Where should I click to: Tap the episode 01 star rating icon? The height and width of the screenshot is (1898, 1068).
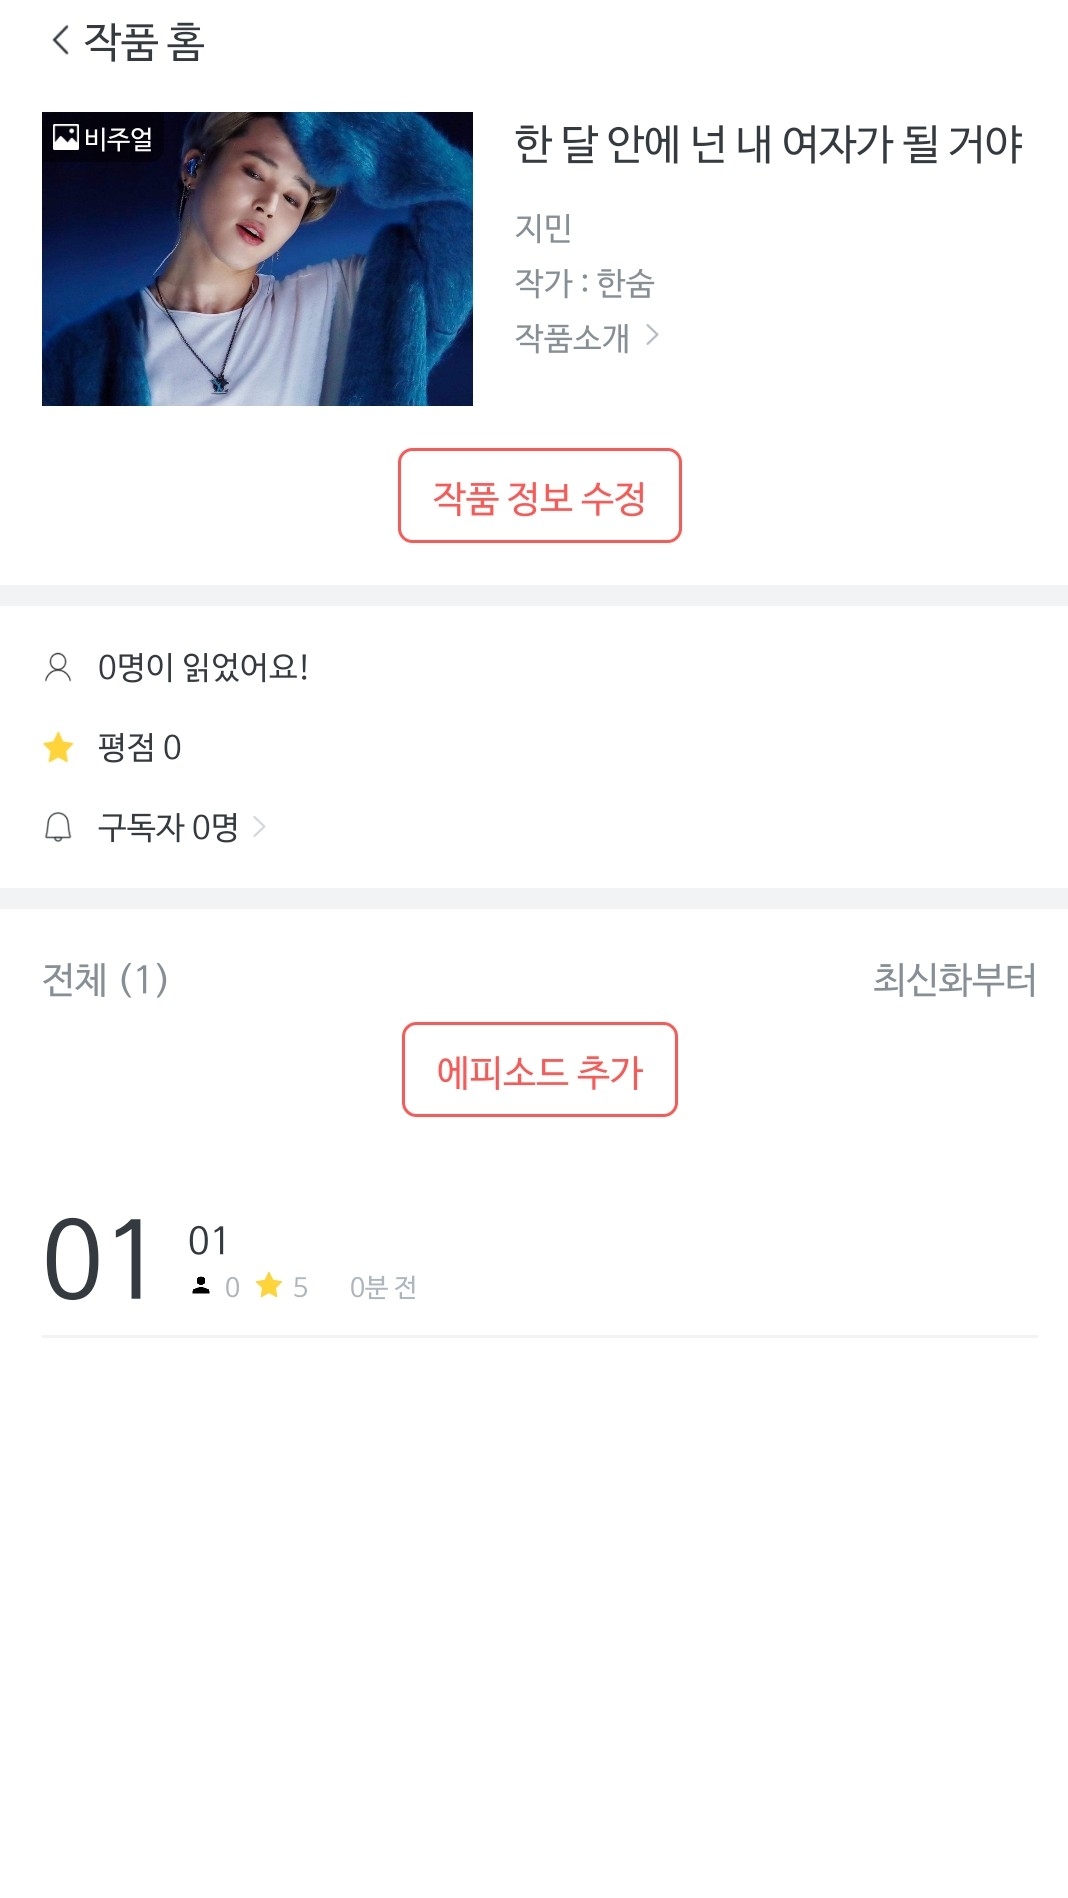tap(269, 1285)
